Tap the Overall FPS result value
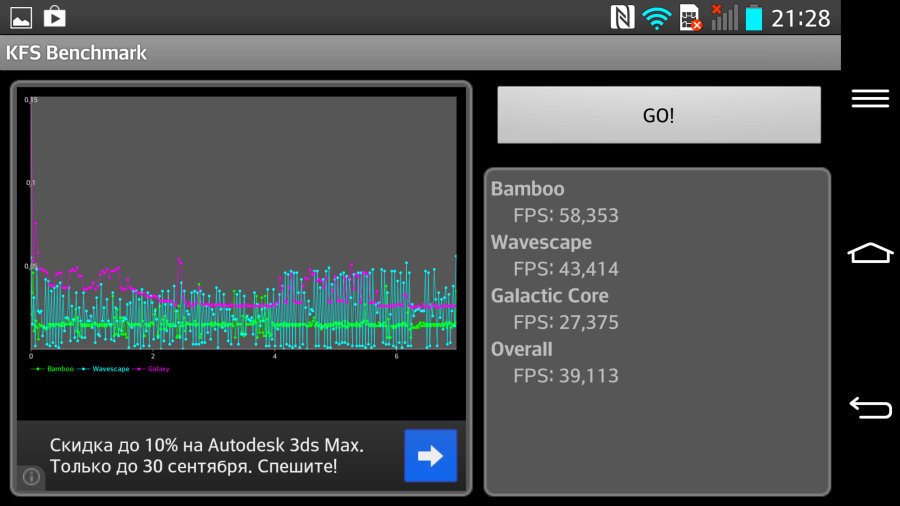Viewport: 900px width, 506px height. coord(565,376)
